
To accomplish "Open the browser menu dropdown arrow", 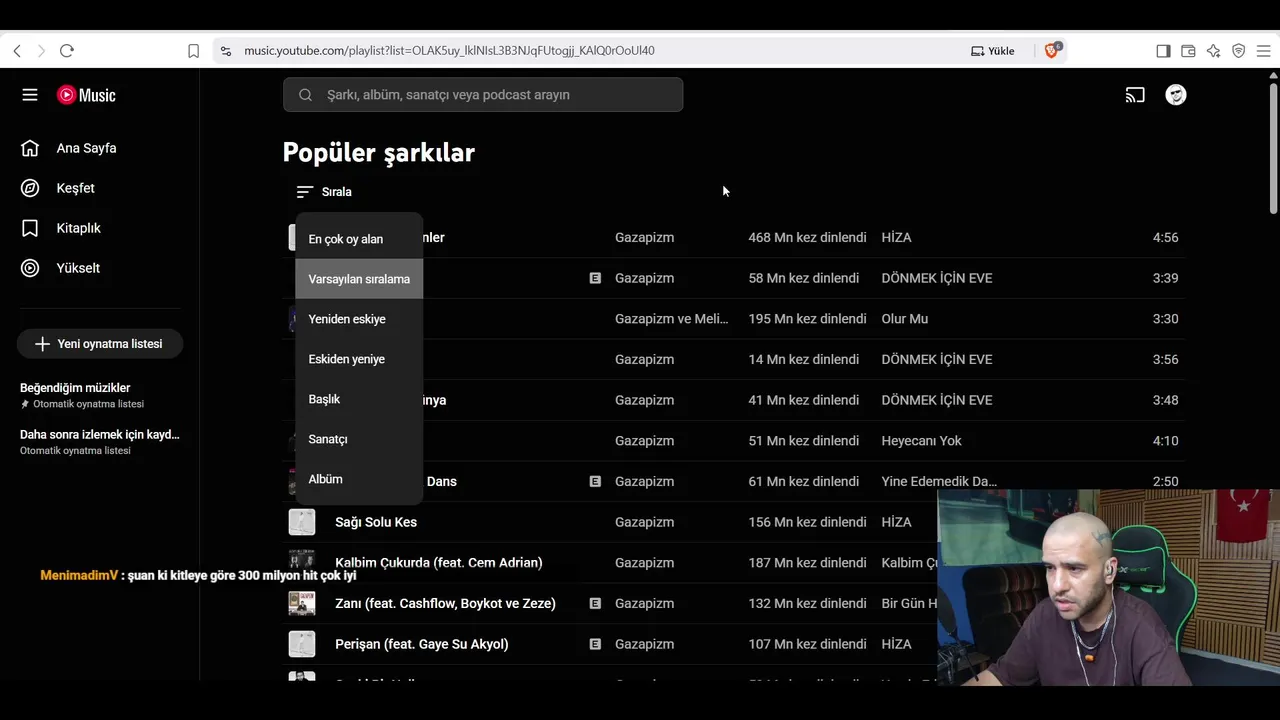I will (x=1265, y=51).
